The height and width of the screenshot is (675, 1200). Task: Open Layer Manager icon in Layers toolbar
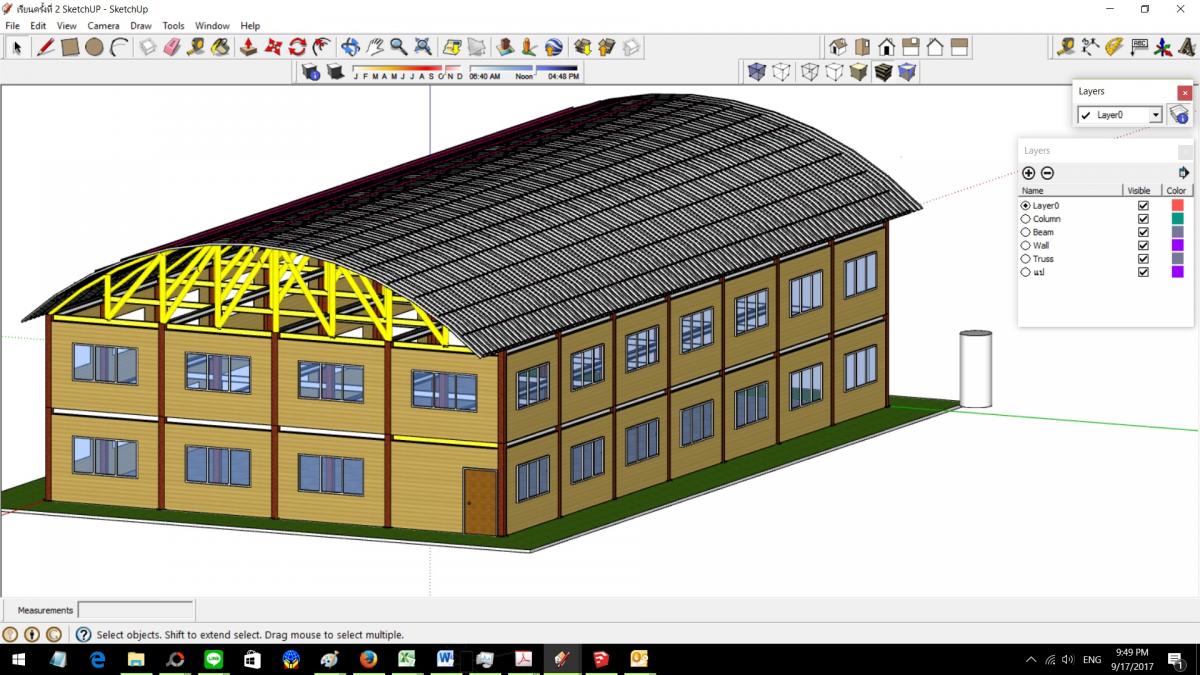[1180, 115]
